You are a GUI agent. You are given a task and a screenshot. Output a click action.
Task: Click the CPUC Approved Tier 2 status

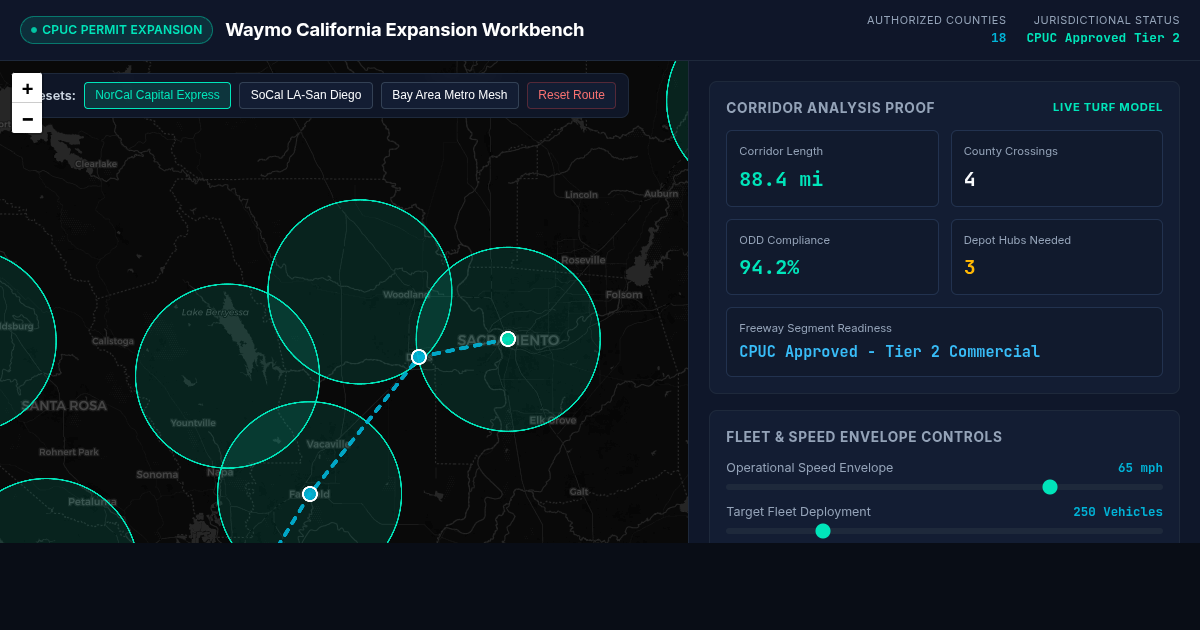click(1103, 38)
